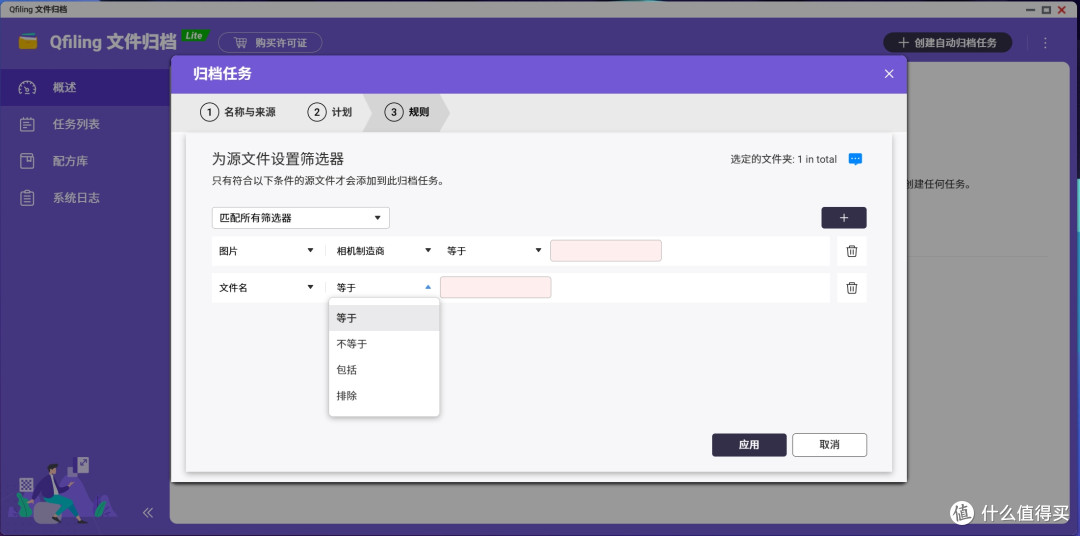Open 概述 in the sidebar

(85, 88)
